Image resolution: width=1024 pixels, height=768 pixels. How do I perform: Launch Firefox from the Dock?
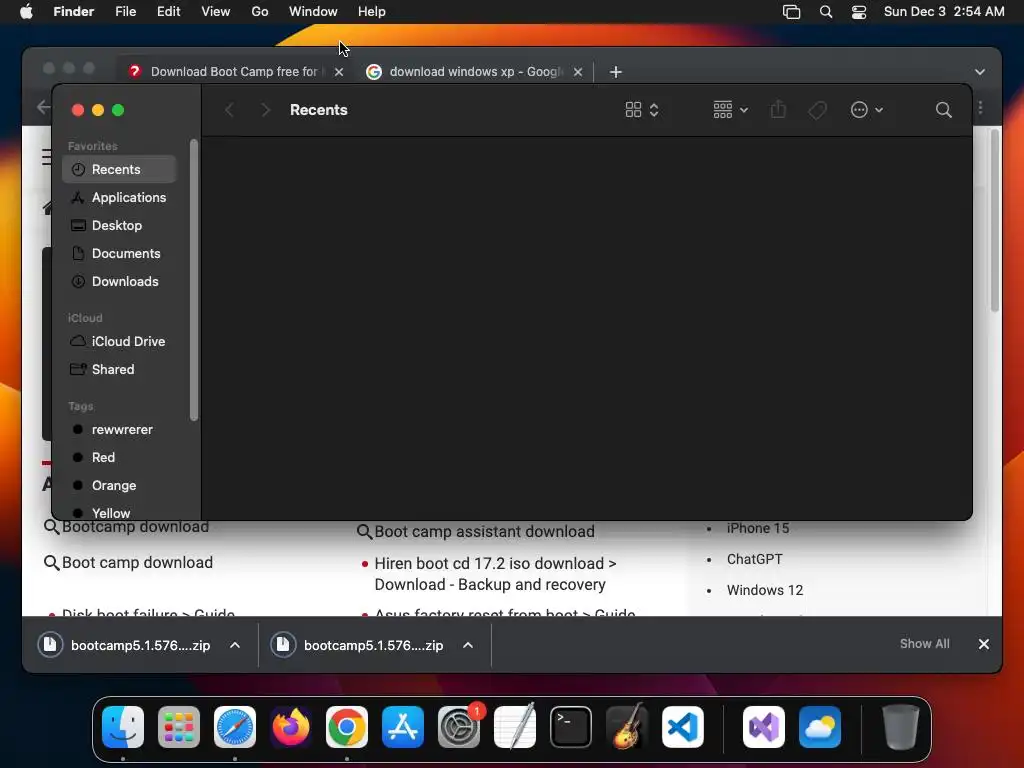[291, 727]
